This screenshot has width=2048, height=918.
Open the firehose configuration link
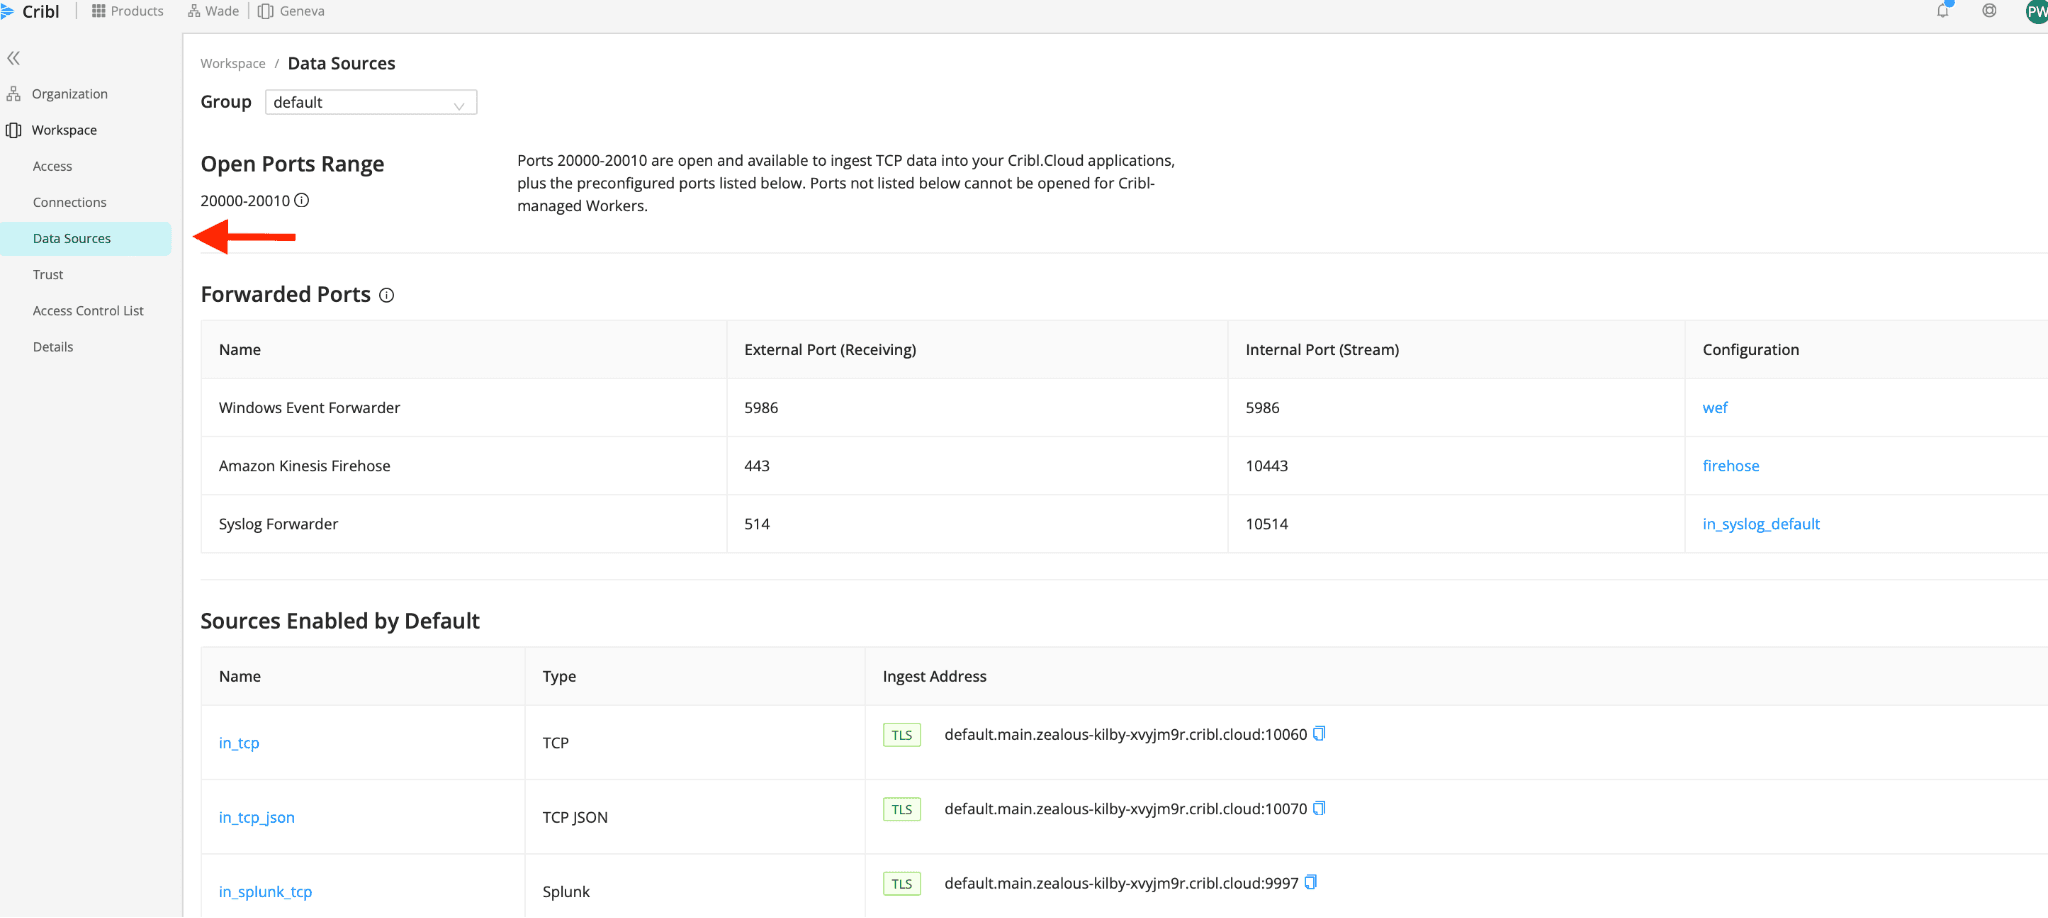point(1730,466)
